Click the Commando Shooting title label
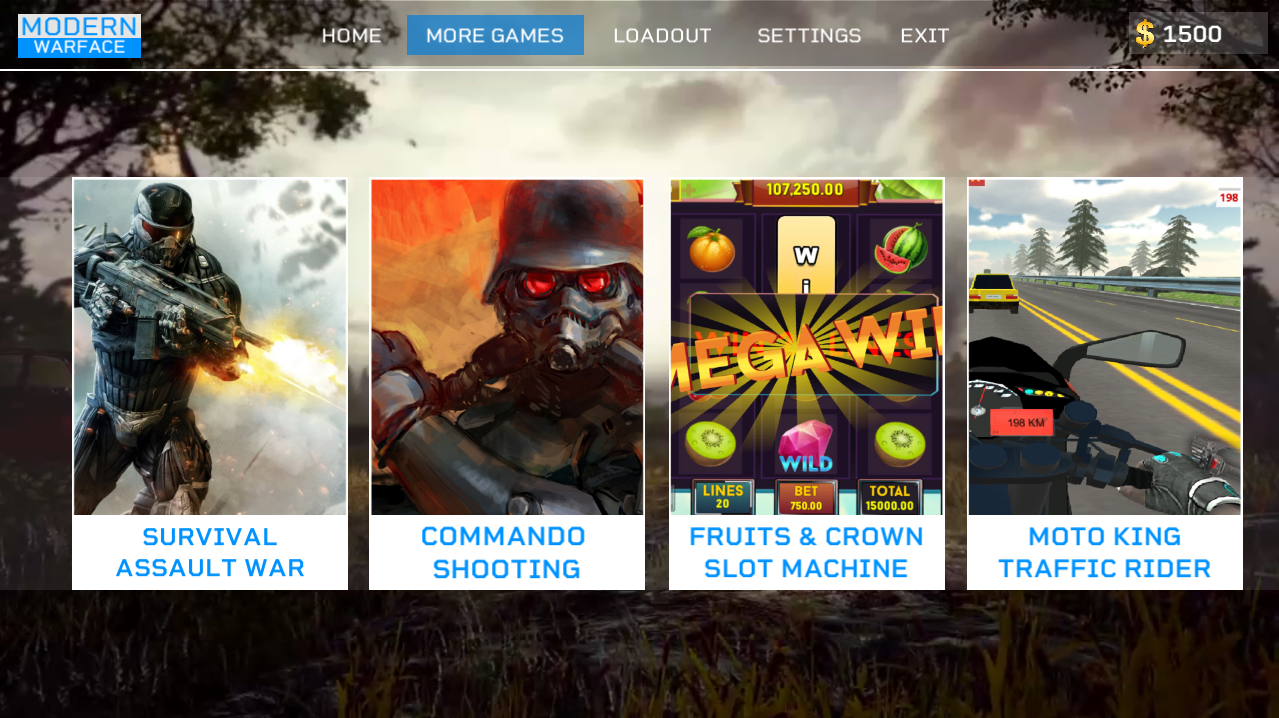This screenshot has width=1279, height=718. pyautogui.click(x=505, y=552)
